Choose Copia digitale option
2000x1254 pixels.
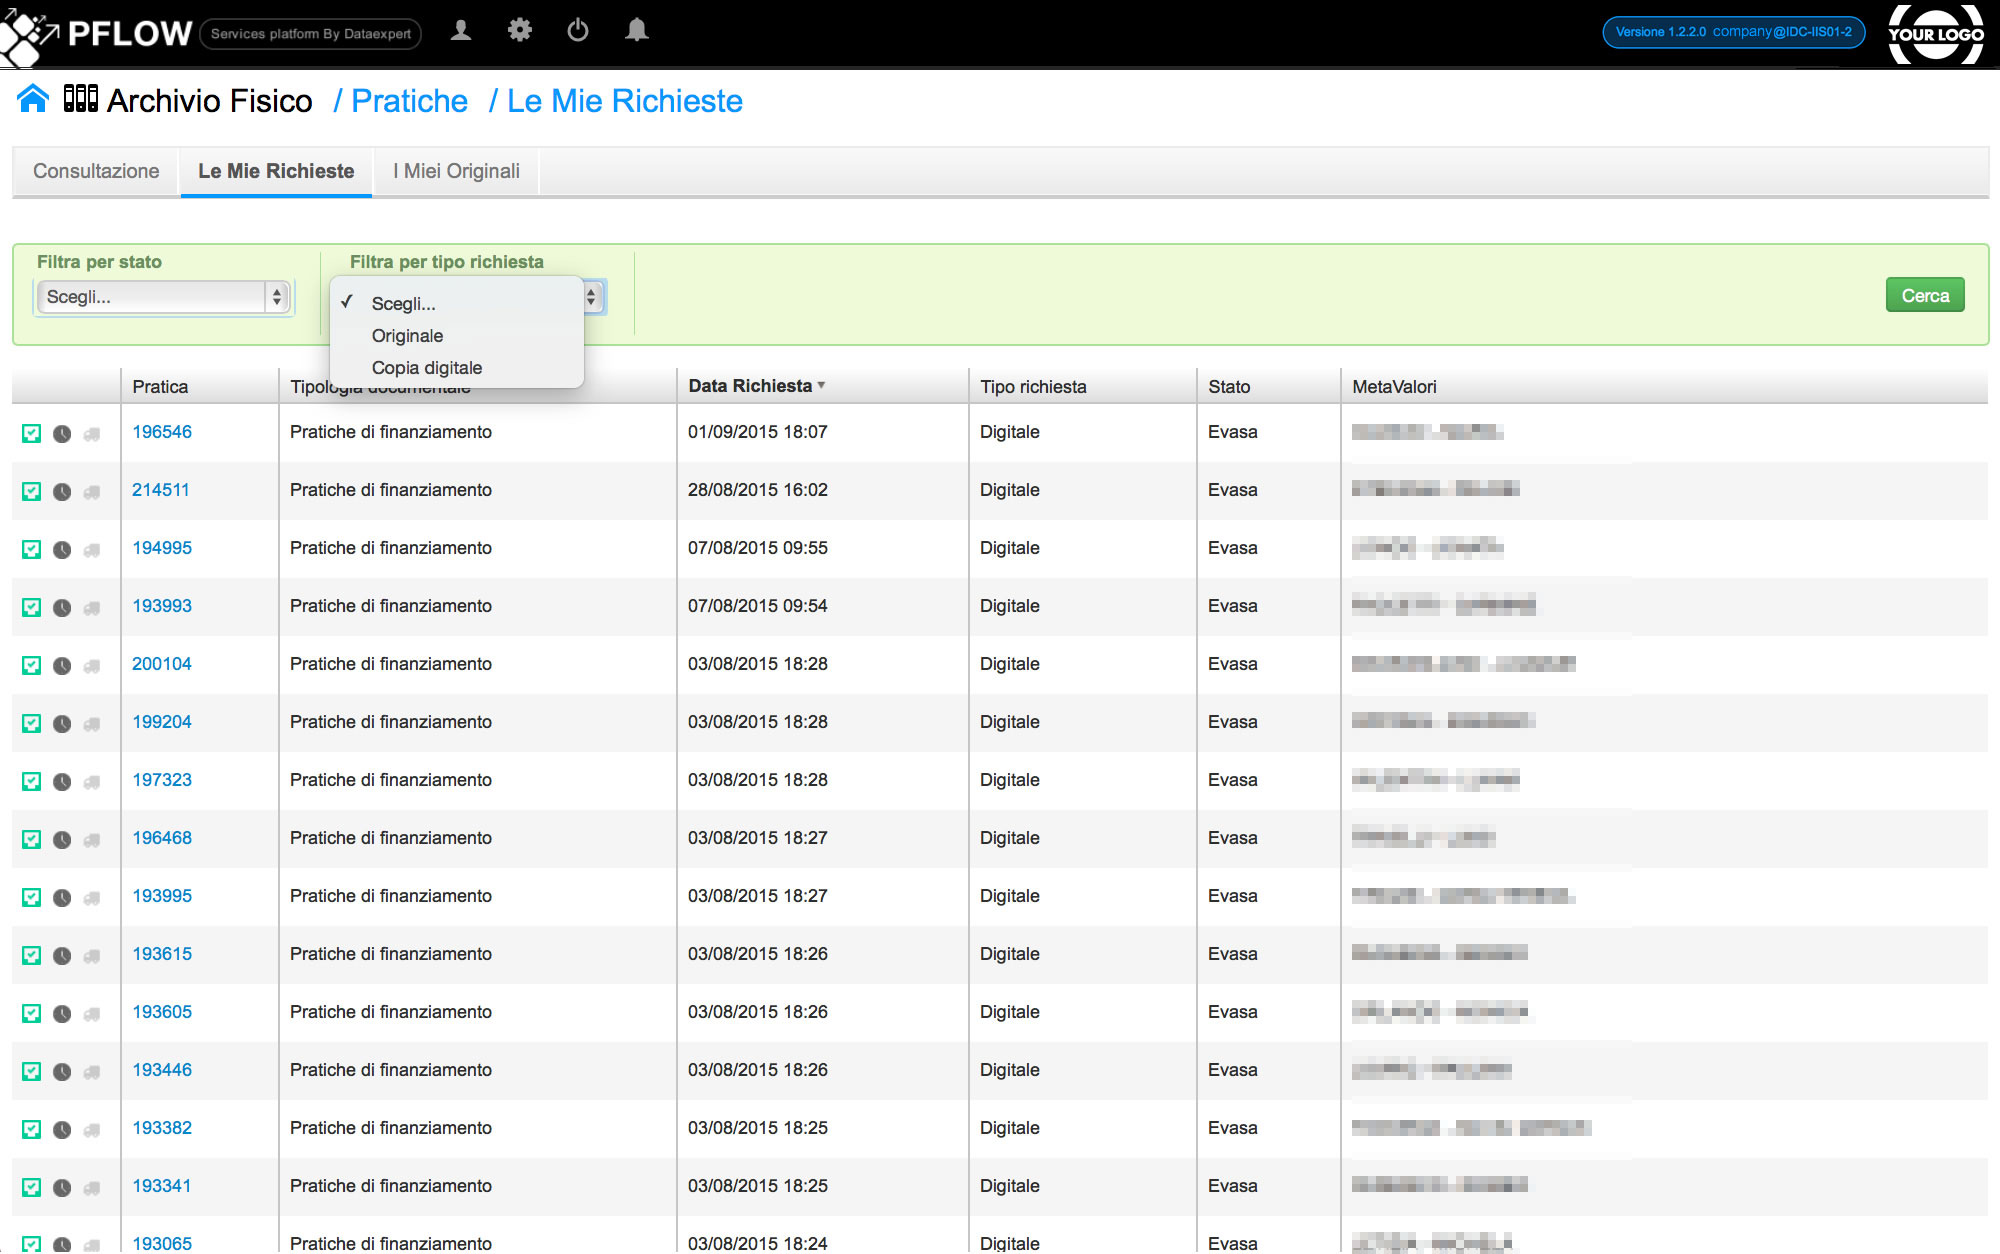(x=426, y=368)
